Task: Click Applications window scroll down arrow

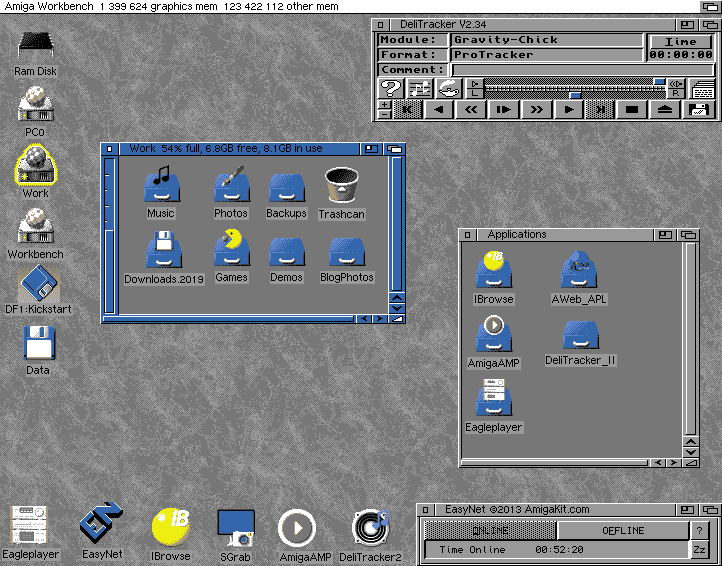Action: click(690, 452)
